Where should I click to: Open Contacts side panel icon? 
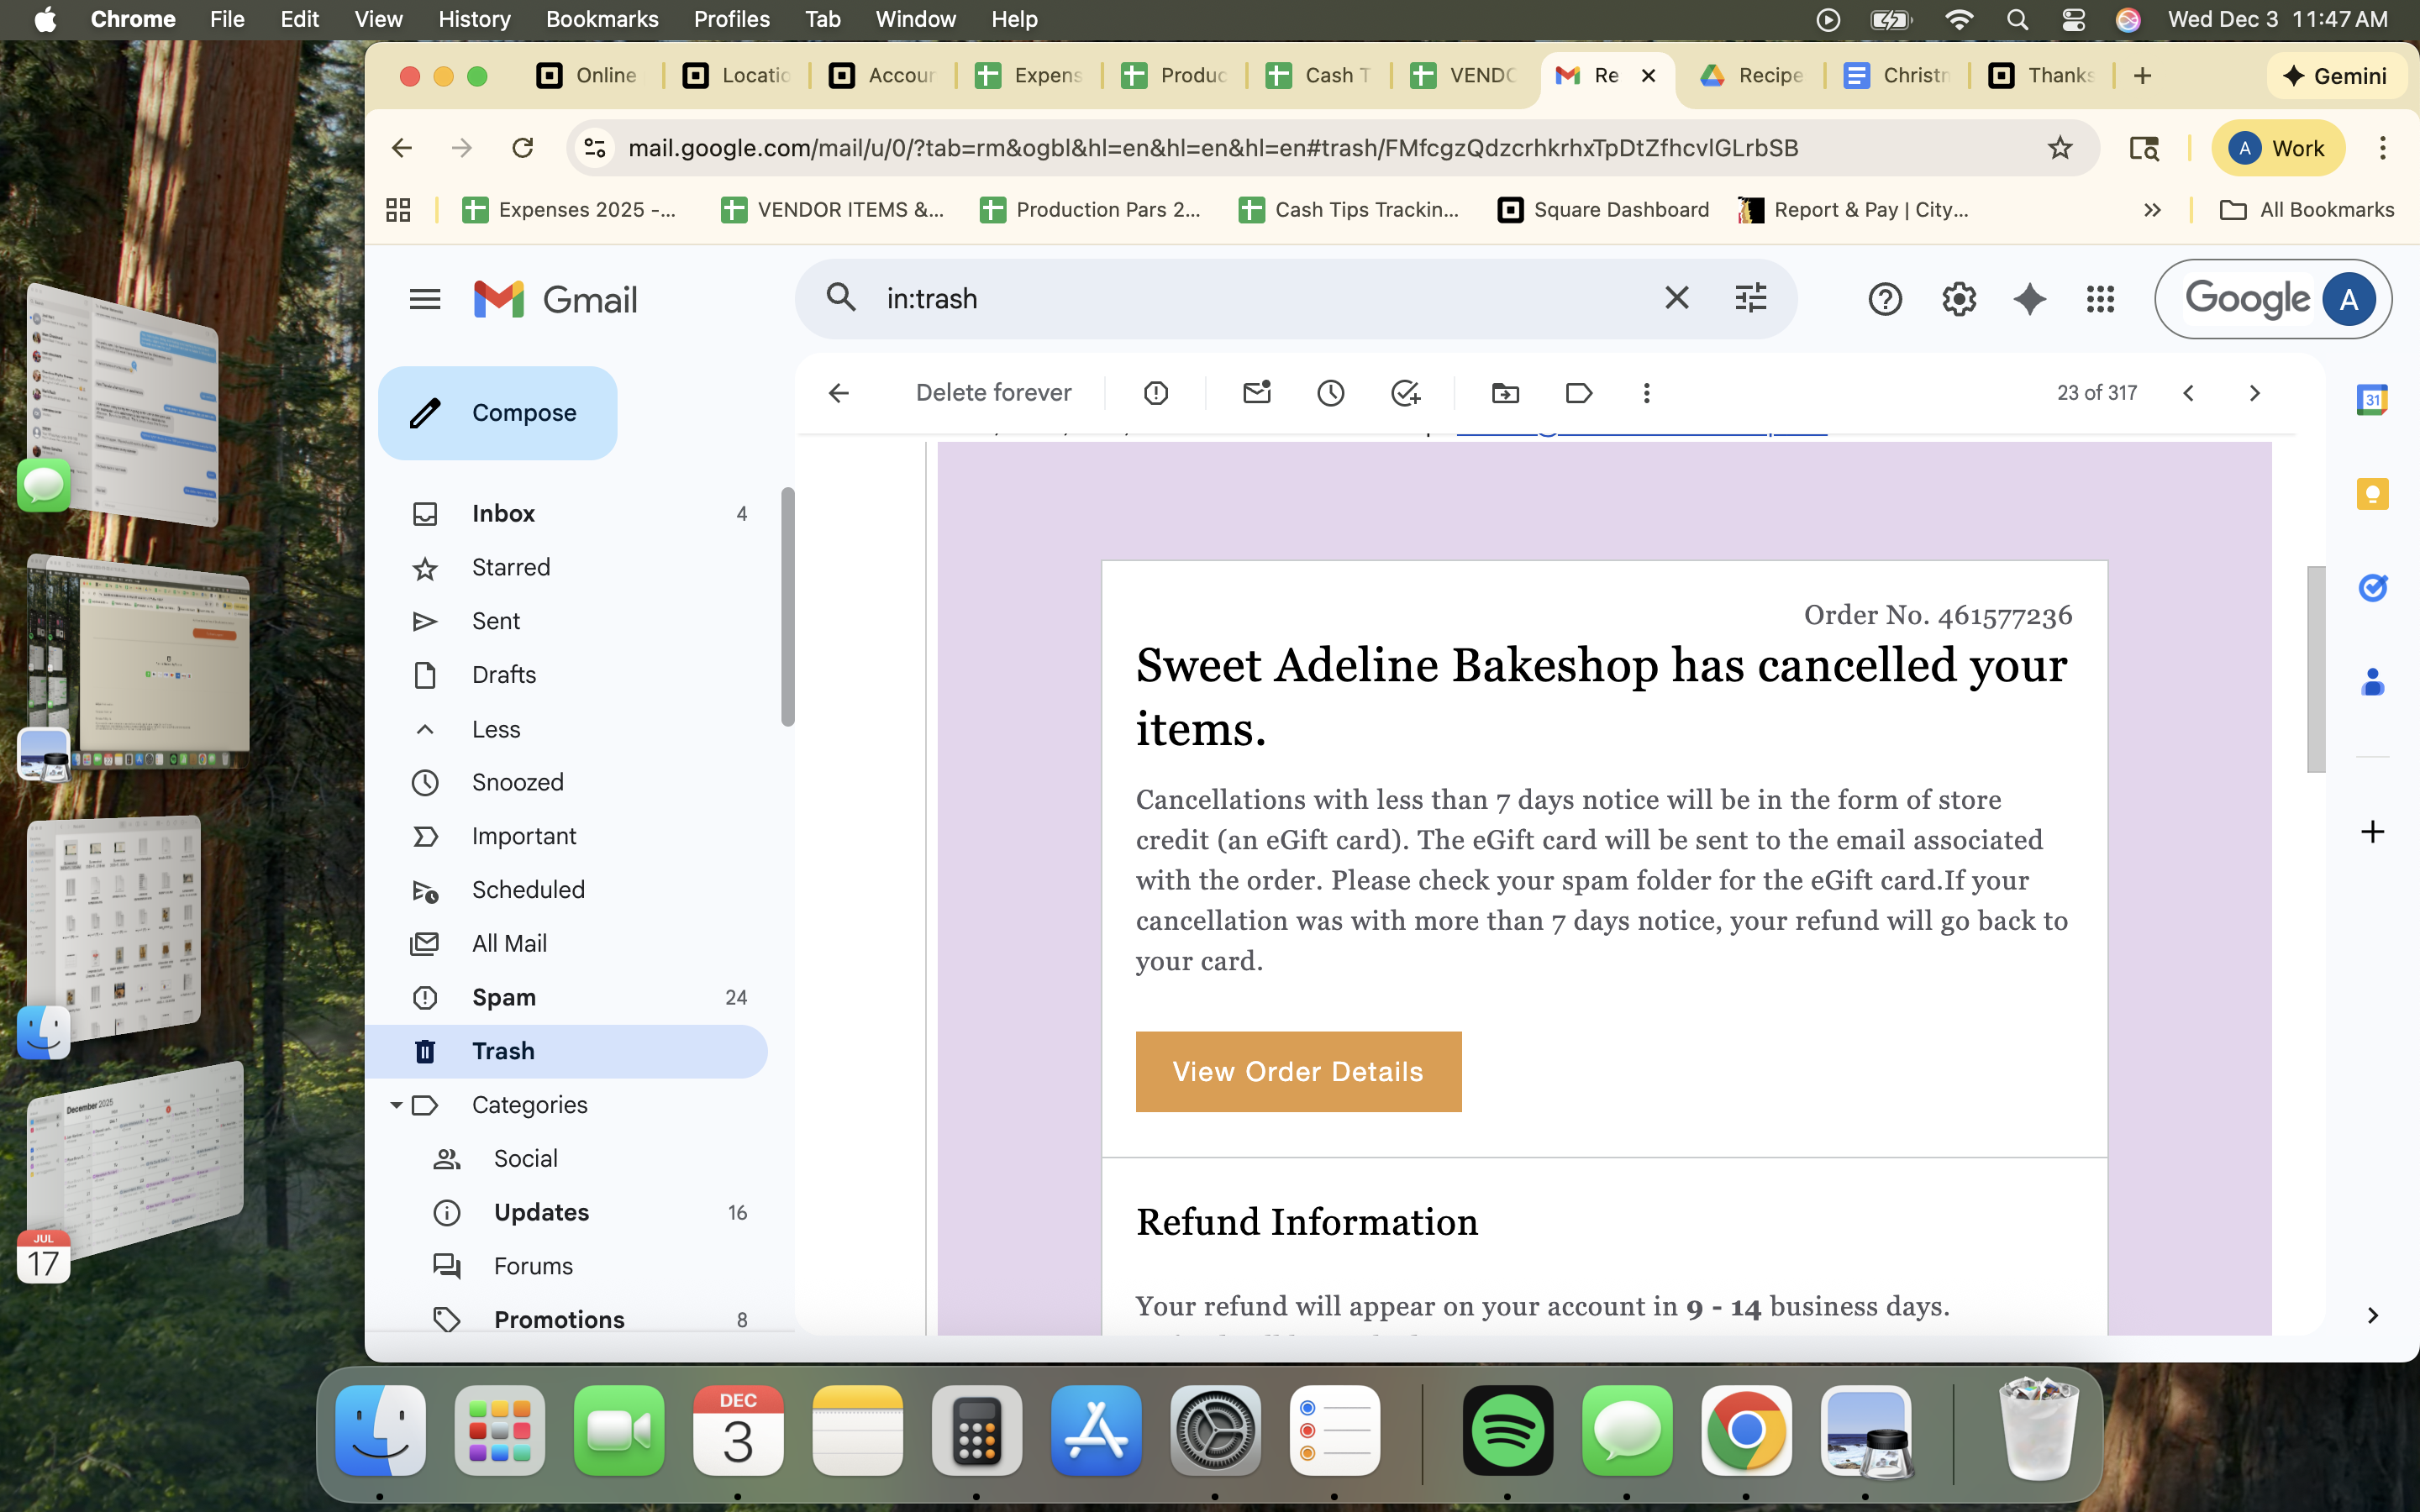coord(2372,682)
